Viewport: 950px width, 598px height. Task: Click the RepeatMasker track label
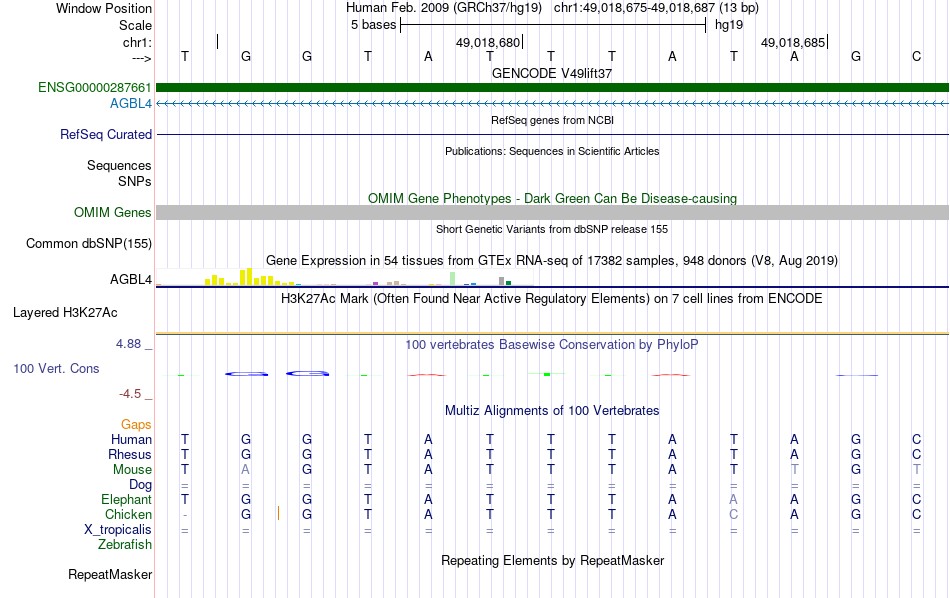(110, 574)
